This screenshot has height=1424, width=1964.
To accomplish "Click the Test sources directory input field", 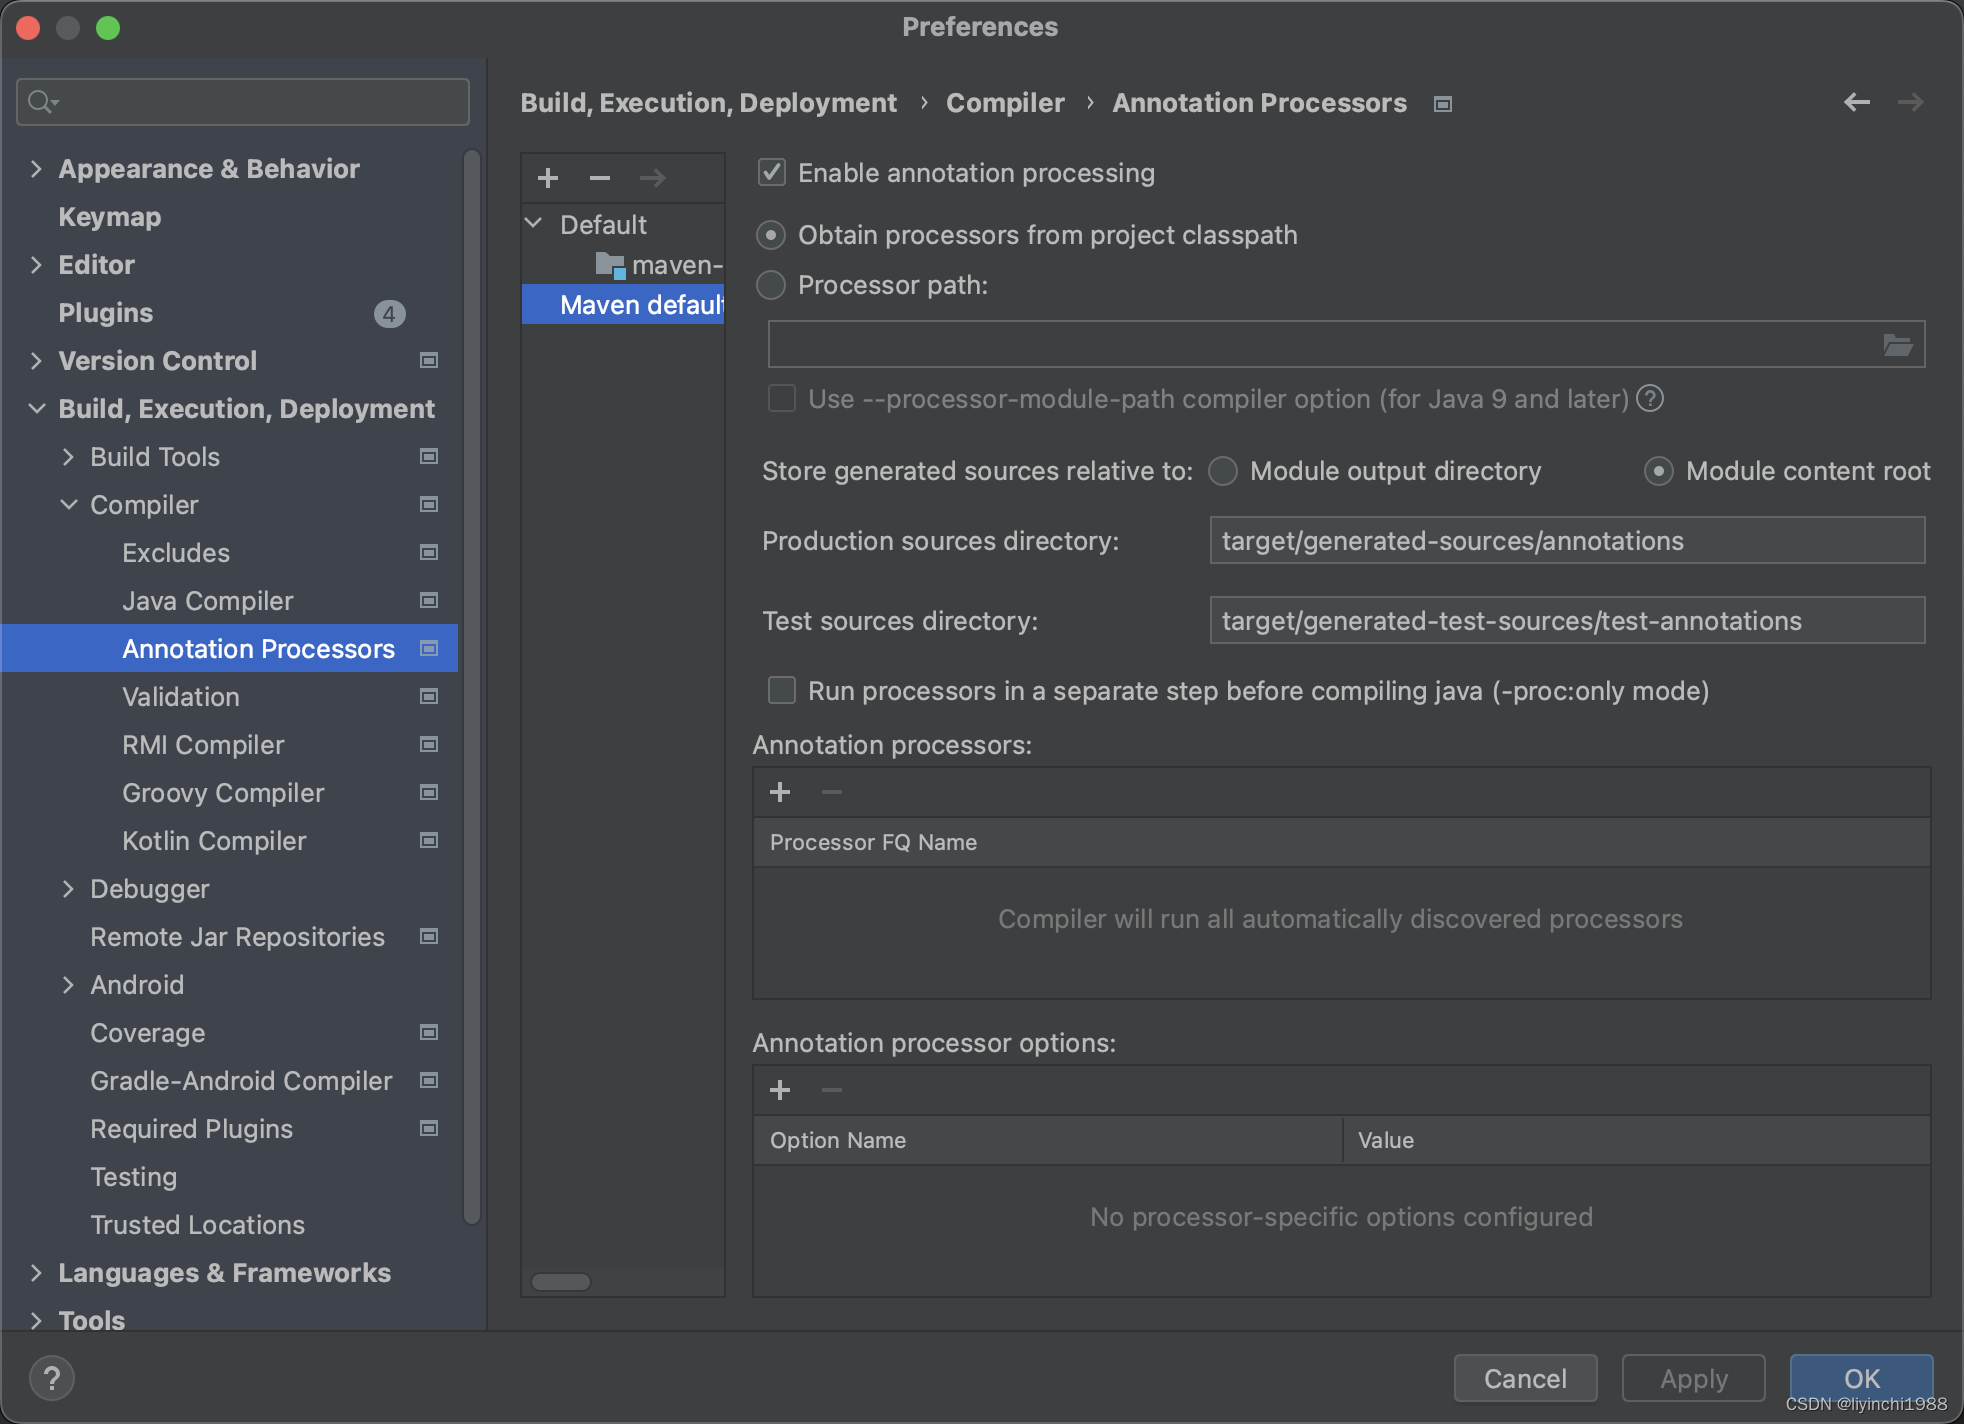I will tap(1565, 620).
